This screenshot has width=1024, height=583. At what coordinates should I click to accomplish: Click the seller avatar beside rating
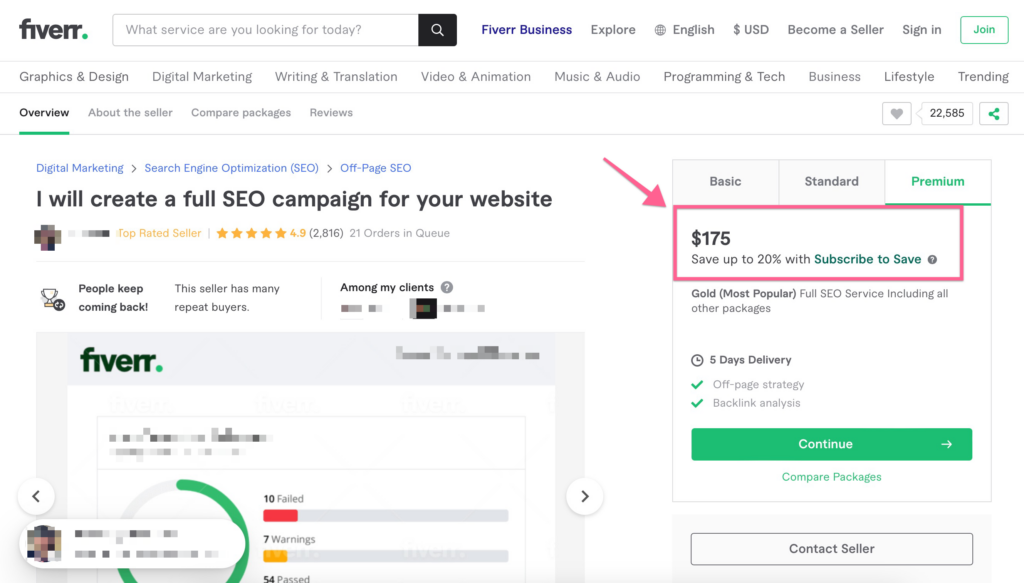pos(48,237)
